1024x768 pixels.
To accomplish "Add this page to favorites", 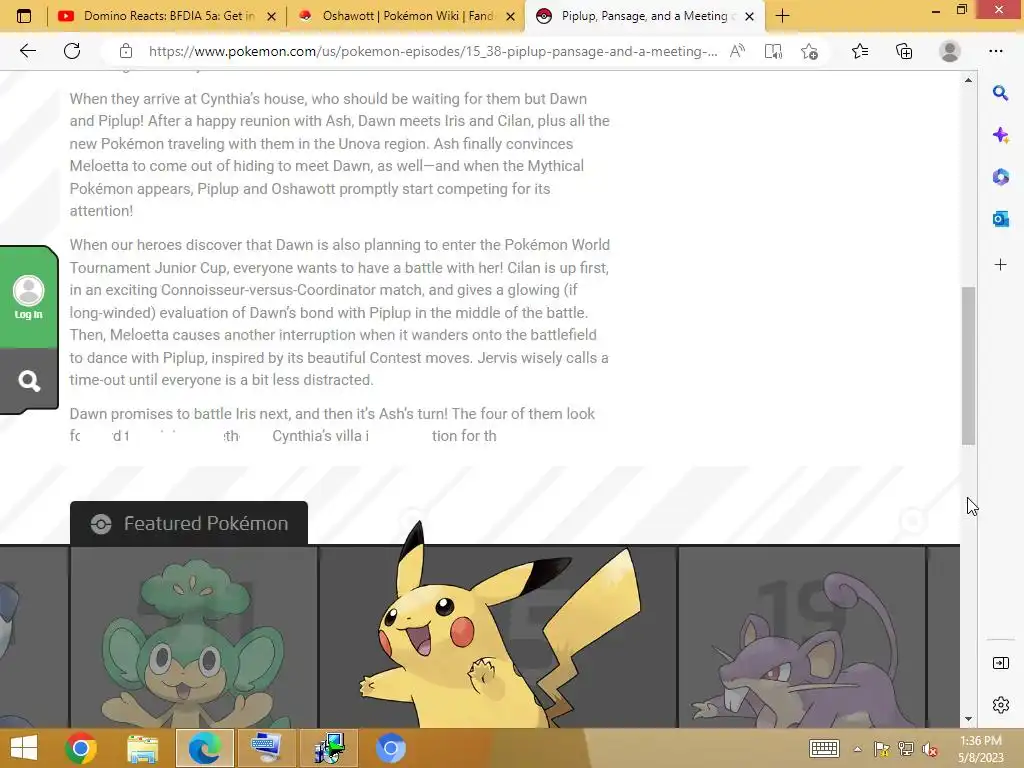I will [x=809, y=51].
